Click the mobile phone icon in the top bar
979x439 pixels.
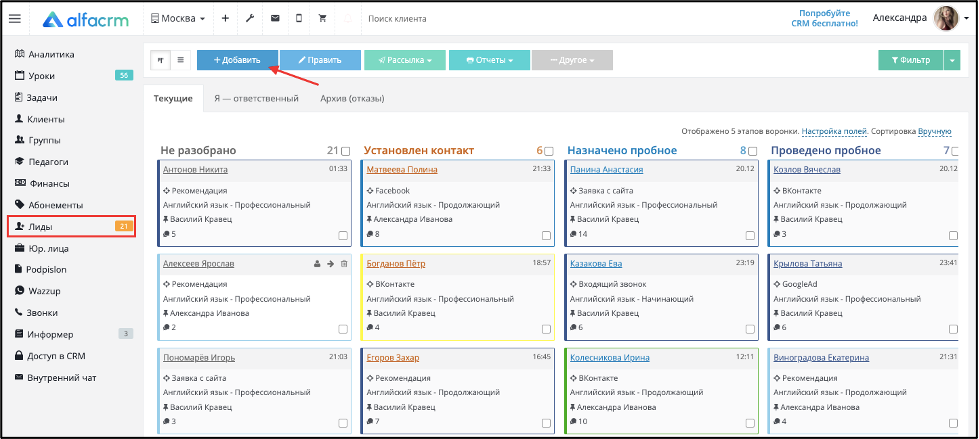299,19
